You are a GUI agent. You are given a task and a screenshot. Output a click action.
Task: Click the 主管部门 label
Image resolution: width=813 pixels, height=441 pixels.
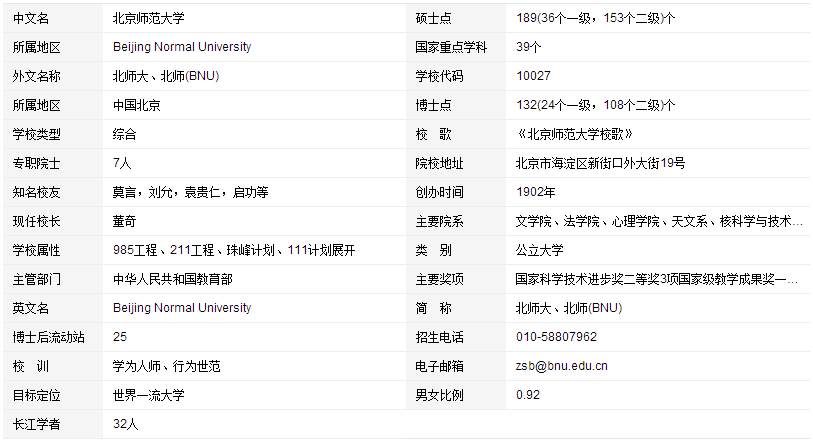pyautogui.click(x=37, y=279)
